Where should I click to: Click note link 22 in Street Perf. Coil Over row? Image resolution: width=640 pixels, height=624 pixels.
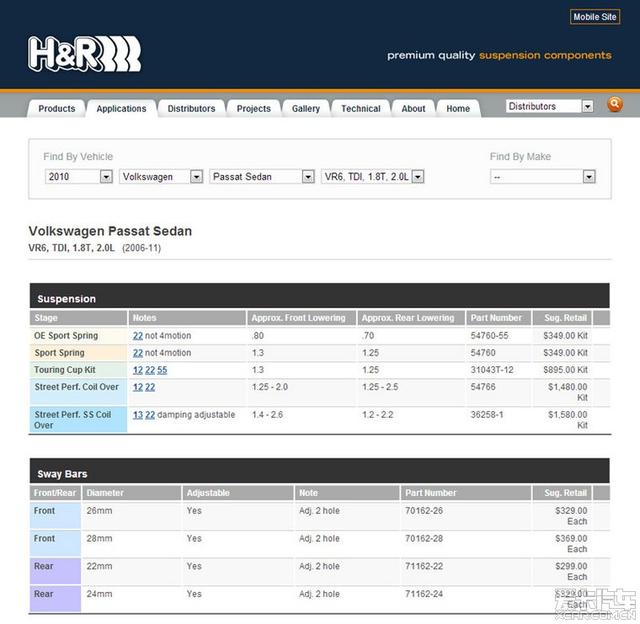point(150,387)
